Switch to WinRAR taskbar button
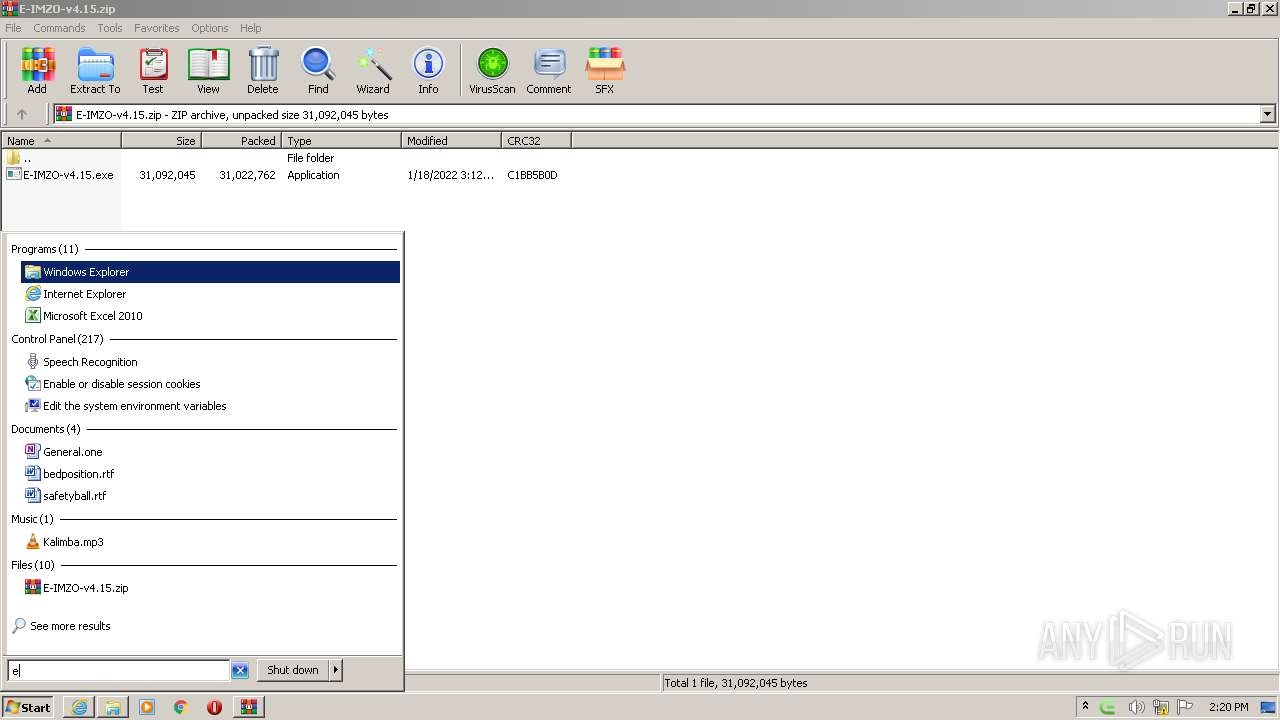Image resolution: width=1280 pixels, height=720 pixels. pos(248,707)
